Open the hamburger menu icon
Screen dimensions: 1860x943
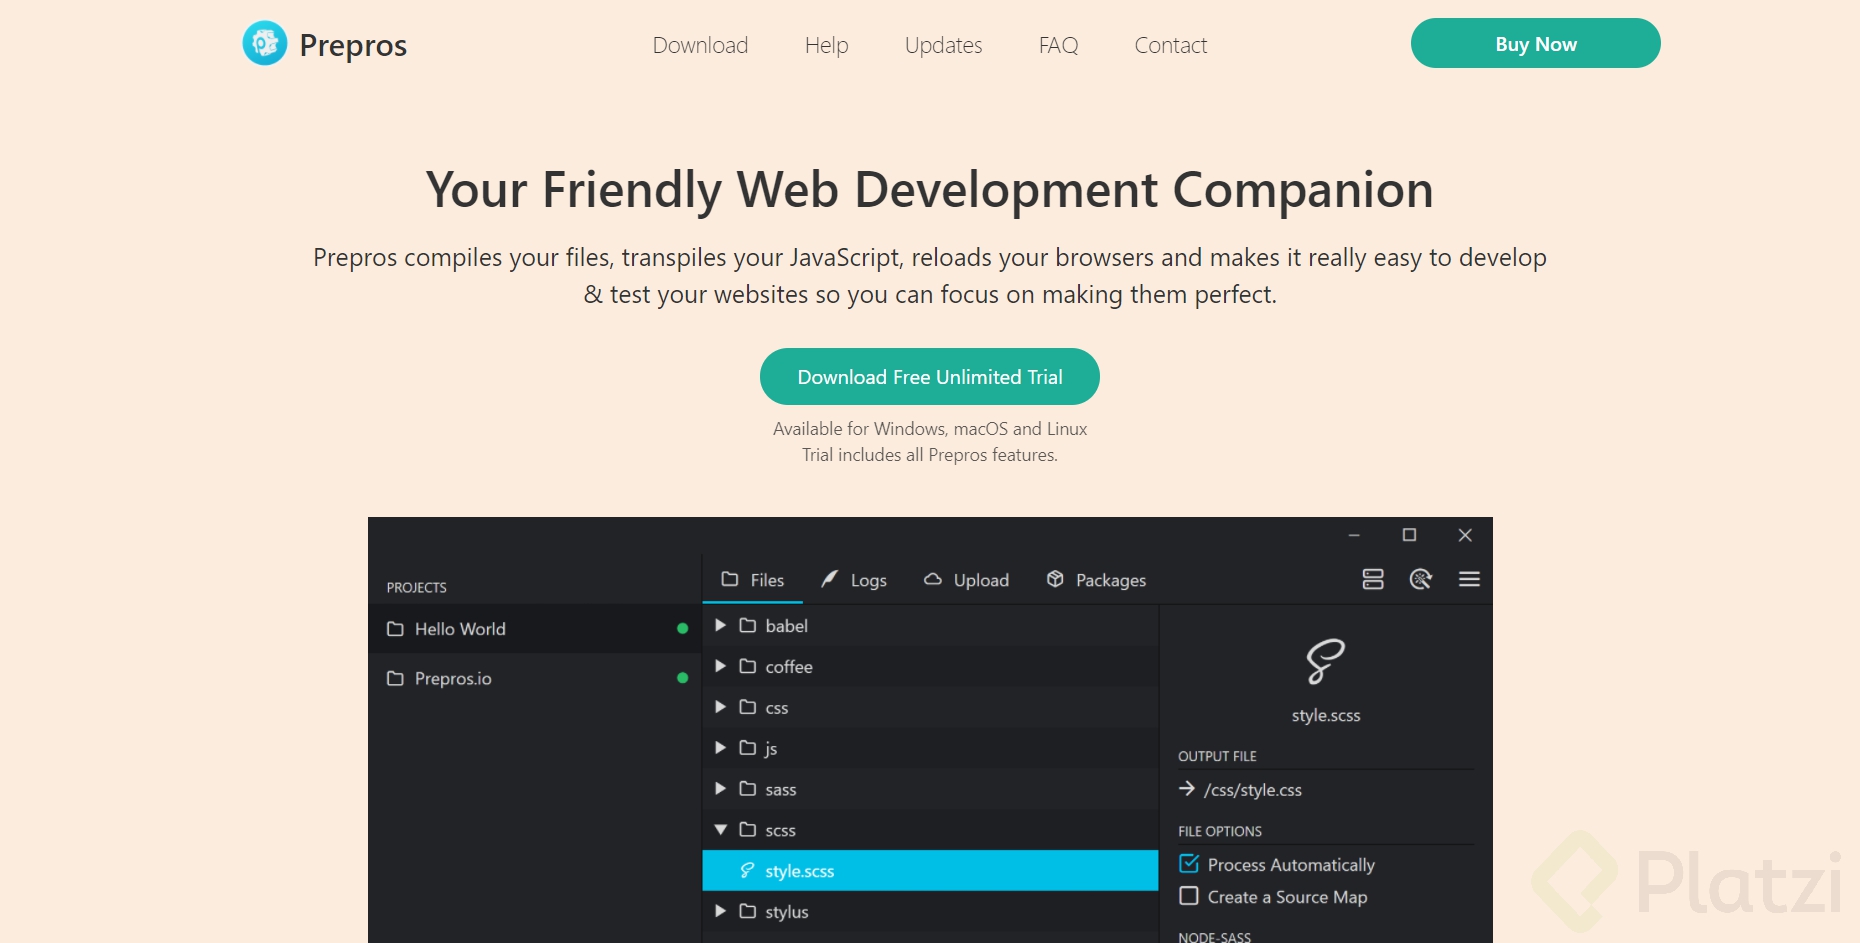tap(1469, 579)
